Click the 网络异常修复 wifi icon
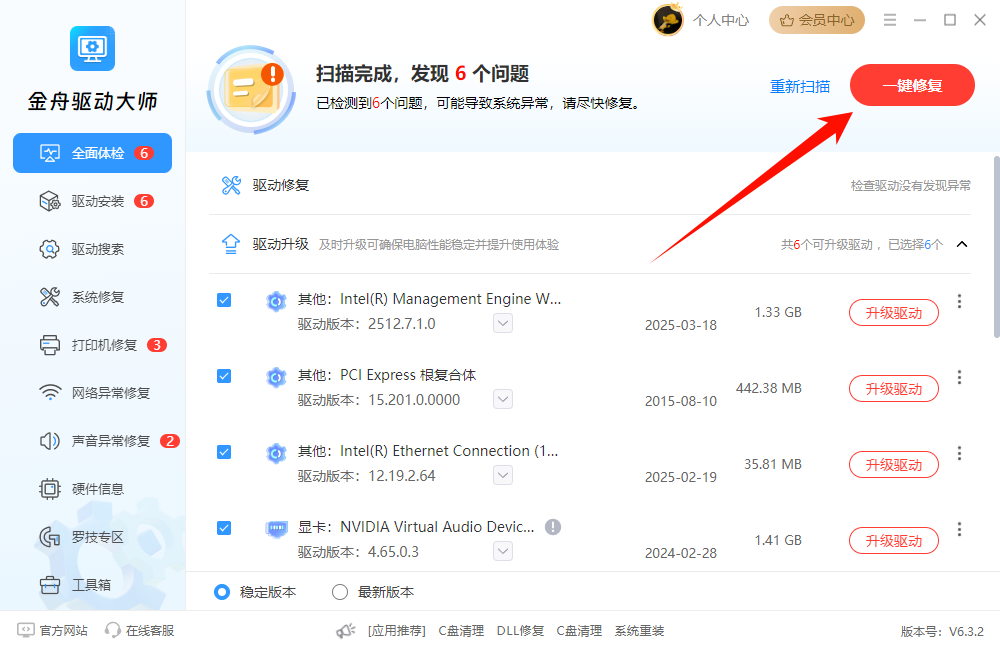1000x650 pixels. [50, 392]
